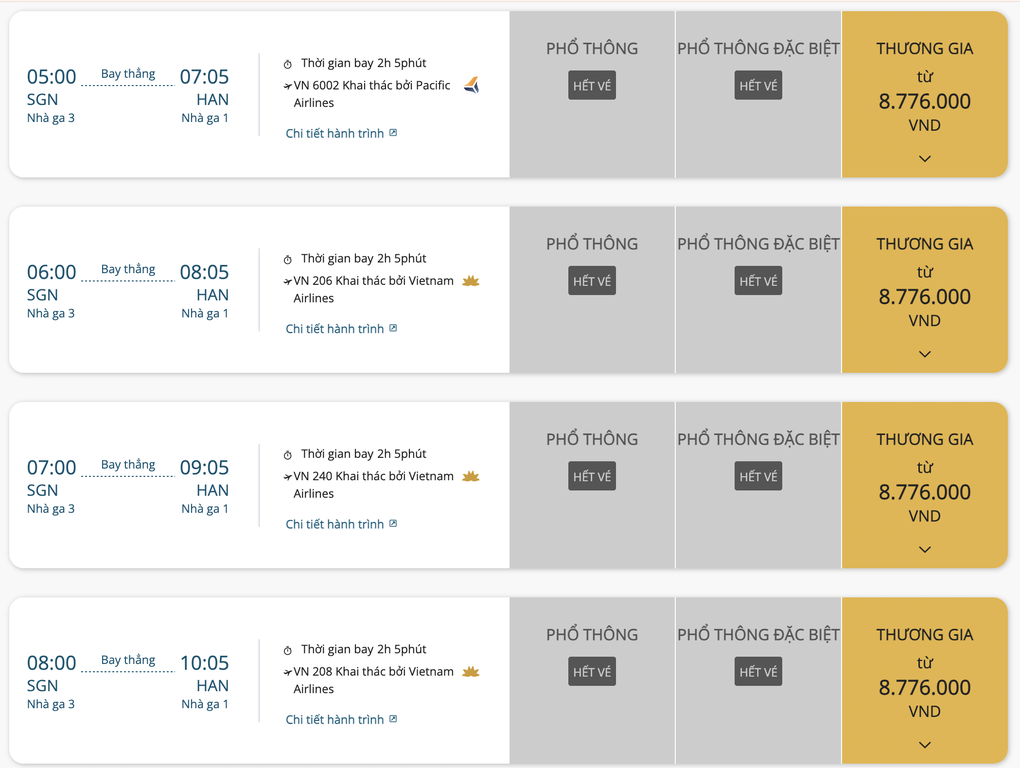Click Pacific Airlines logo on VN 6002
The width and height of the screenshot is (1020, 768).
(x=471, y=86)
